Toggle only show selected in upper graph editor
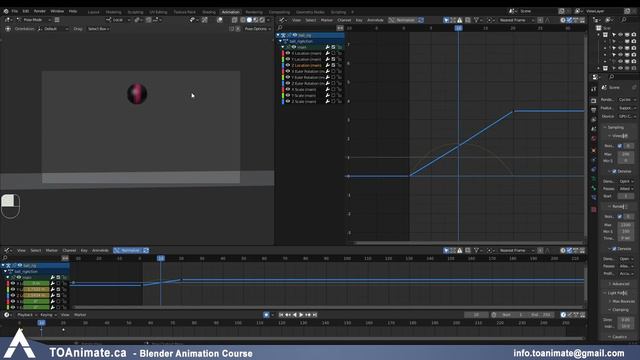This screenshot has height=360, width=640. (446, 20)
